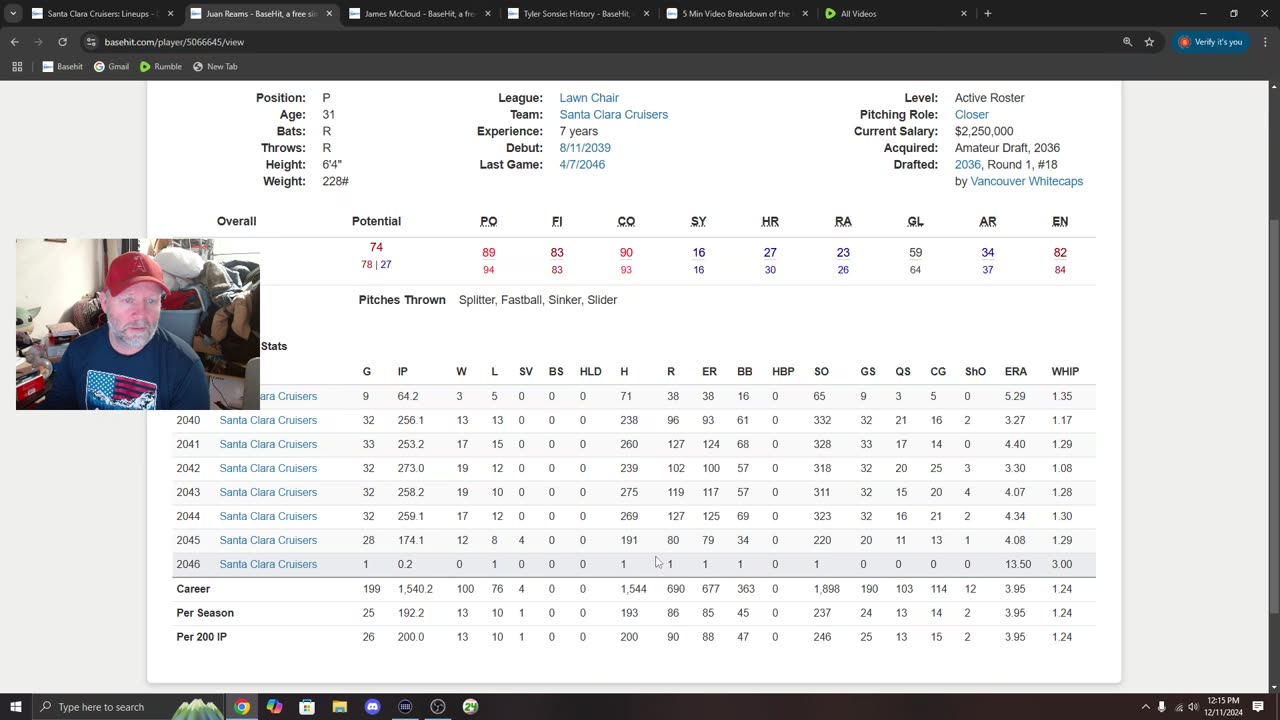1280x720 pixels.
Task: Close the Juan Reams tab
Action: (x=329, y=14)
